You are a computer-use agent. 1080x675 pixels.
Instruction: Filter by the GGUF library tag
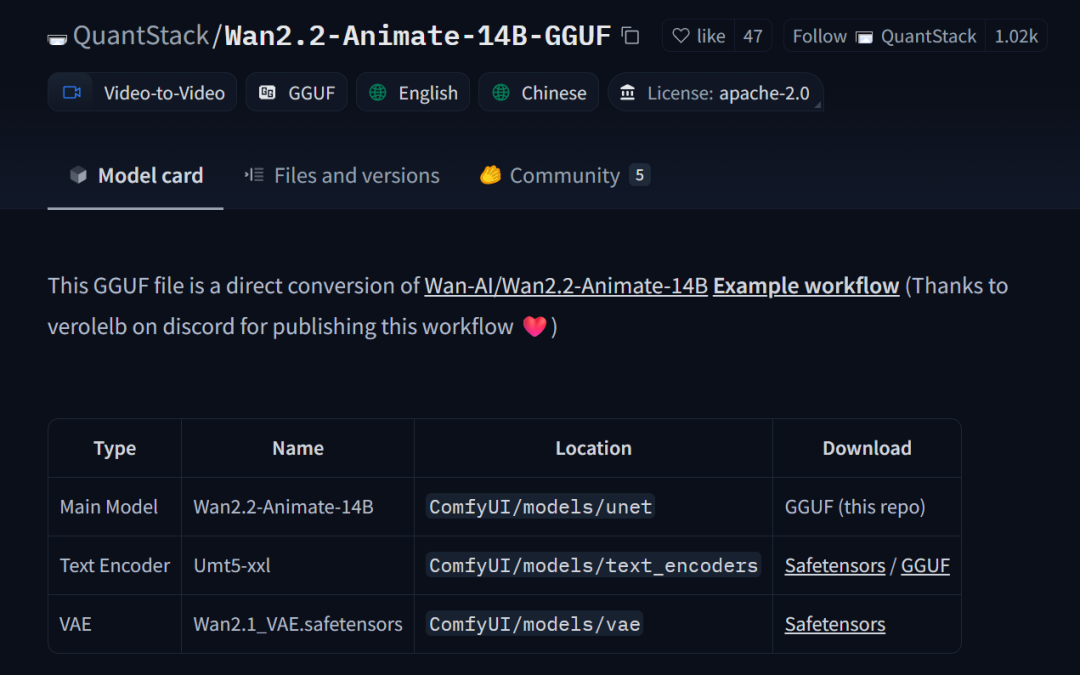click(x=296, y=92)
